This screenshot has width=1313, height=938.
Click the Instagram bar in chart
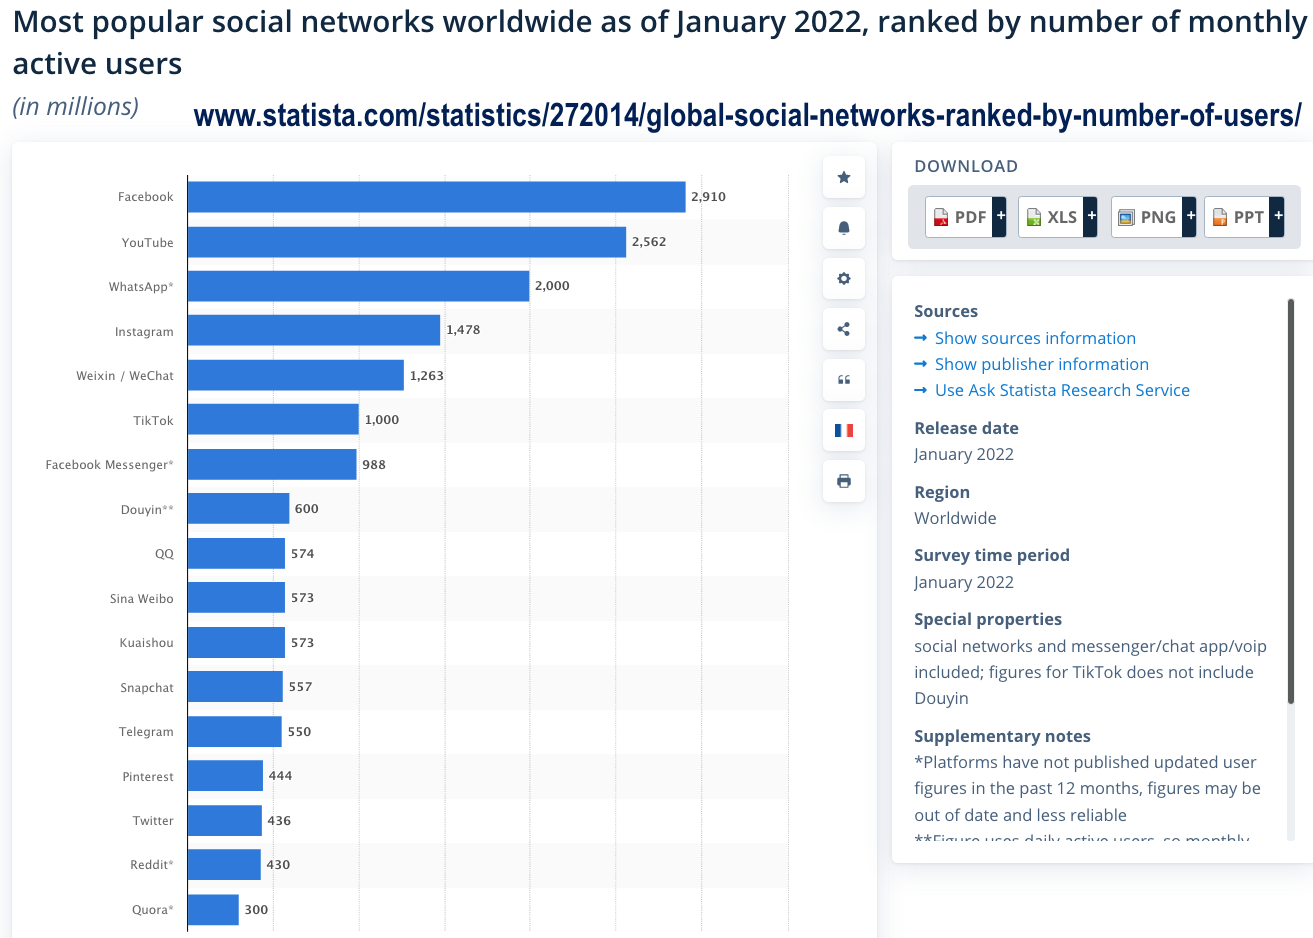314,330
